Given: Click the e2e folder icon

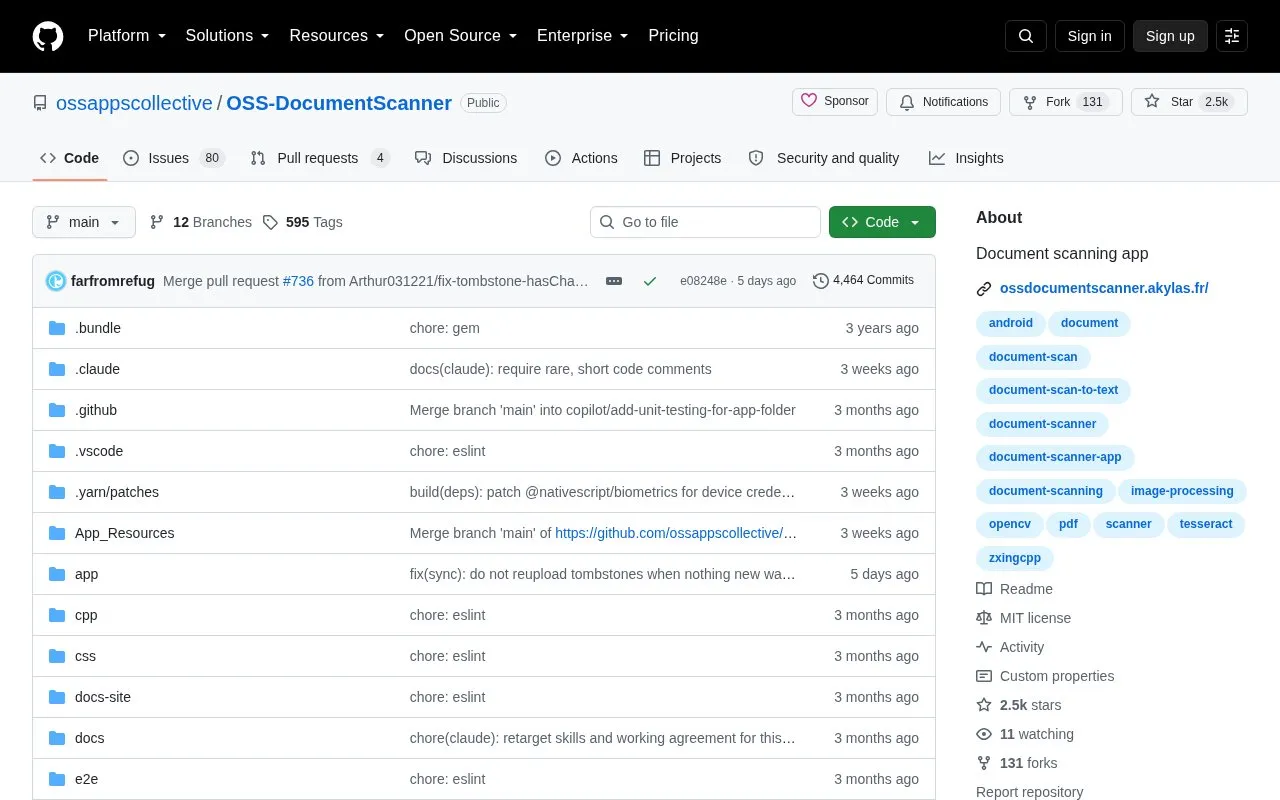Looking at the screenshot, I should (x=57, y=779).
